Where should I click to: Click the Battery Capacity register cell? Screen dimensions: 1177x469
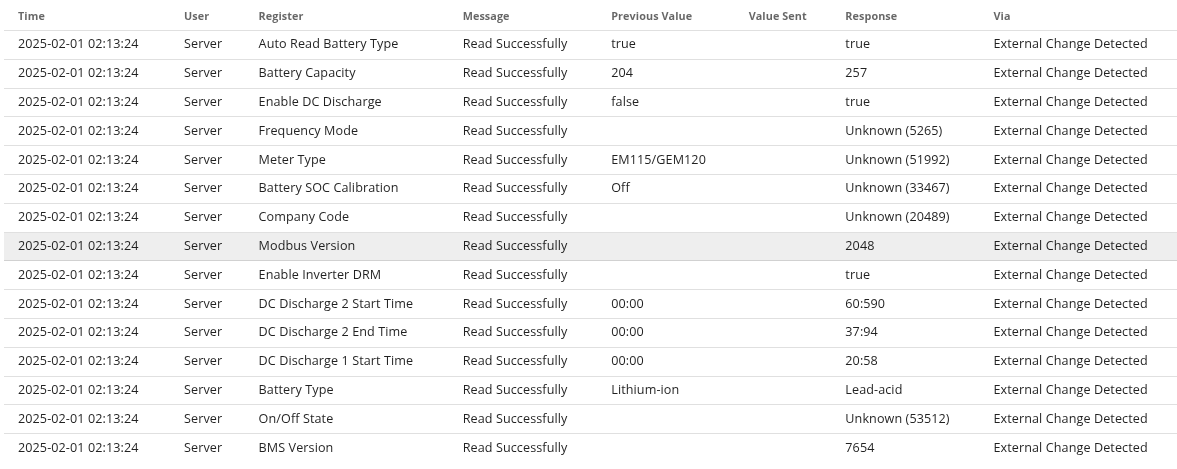coord(307,73)
